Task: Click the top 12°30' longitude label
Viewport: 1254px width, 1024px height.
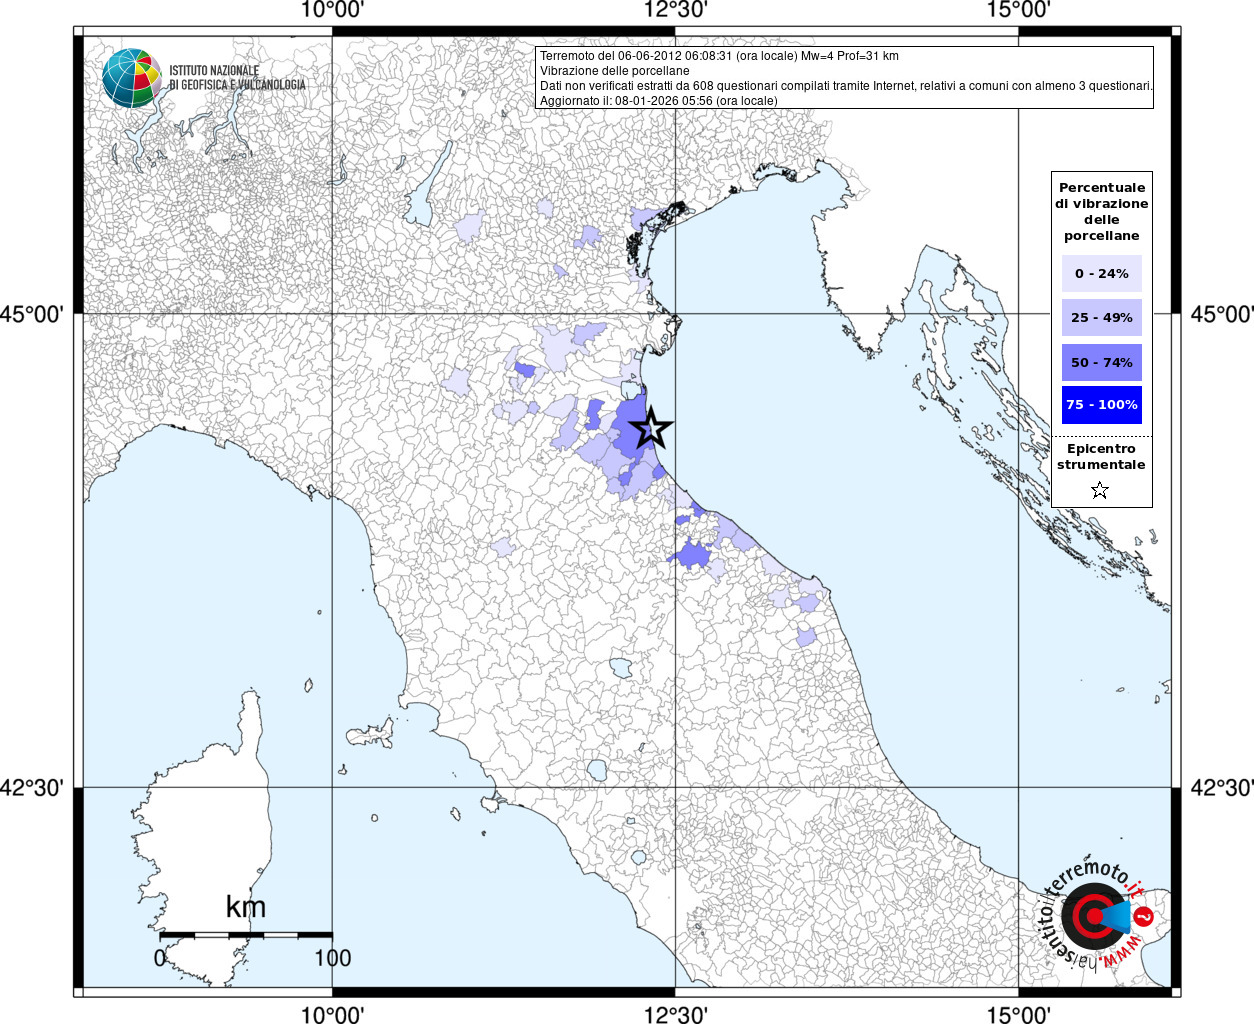Action: tap(676, 10)
